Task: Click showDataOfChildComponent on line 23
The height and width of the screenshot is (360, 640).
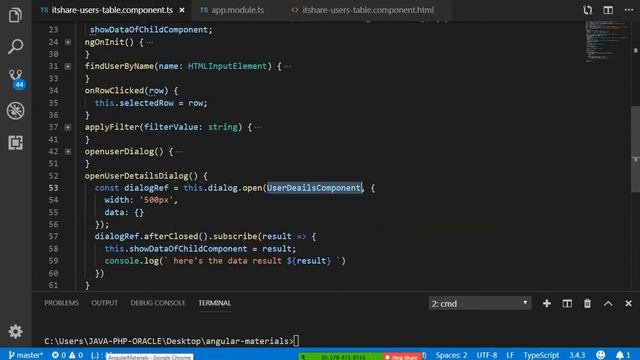Action: 149,30
